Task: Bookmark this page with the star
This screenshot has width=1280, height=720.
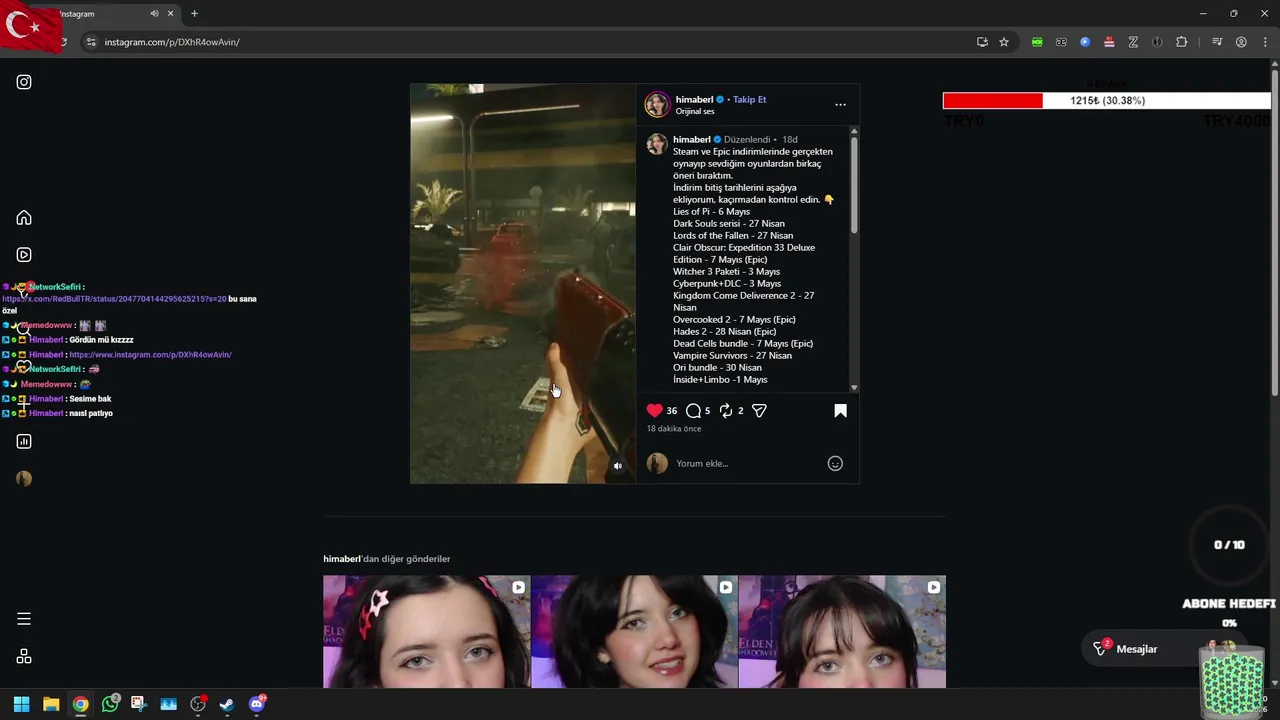Action: 1004,42
